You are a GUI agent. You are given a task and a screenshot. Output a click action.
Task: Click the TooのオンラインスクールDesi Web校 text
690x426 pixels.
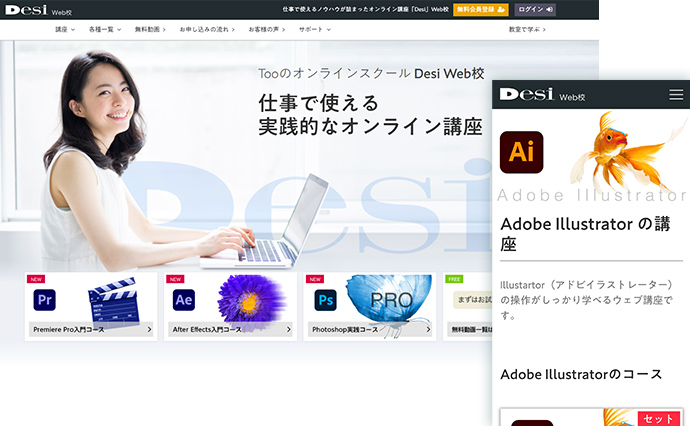pos(371,73)
